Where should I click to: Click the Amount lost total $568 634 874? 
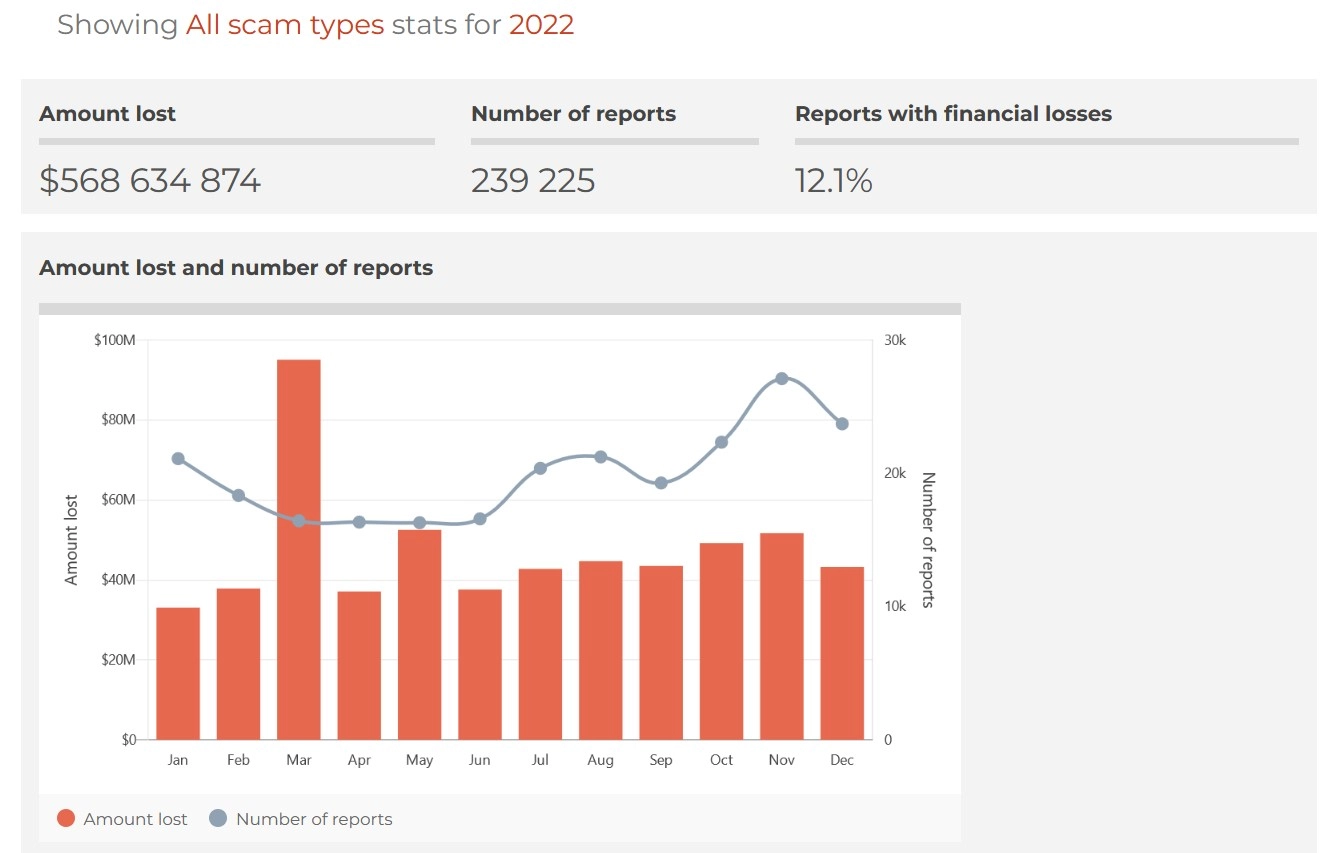(150, 181)
